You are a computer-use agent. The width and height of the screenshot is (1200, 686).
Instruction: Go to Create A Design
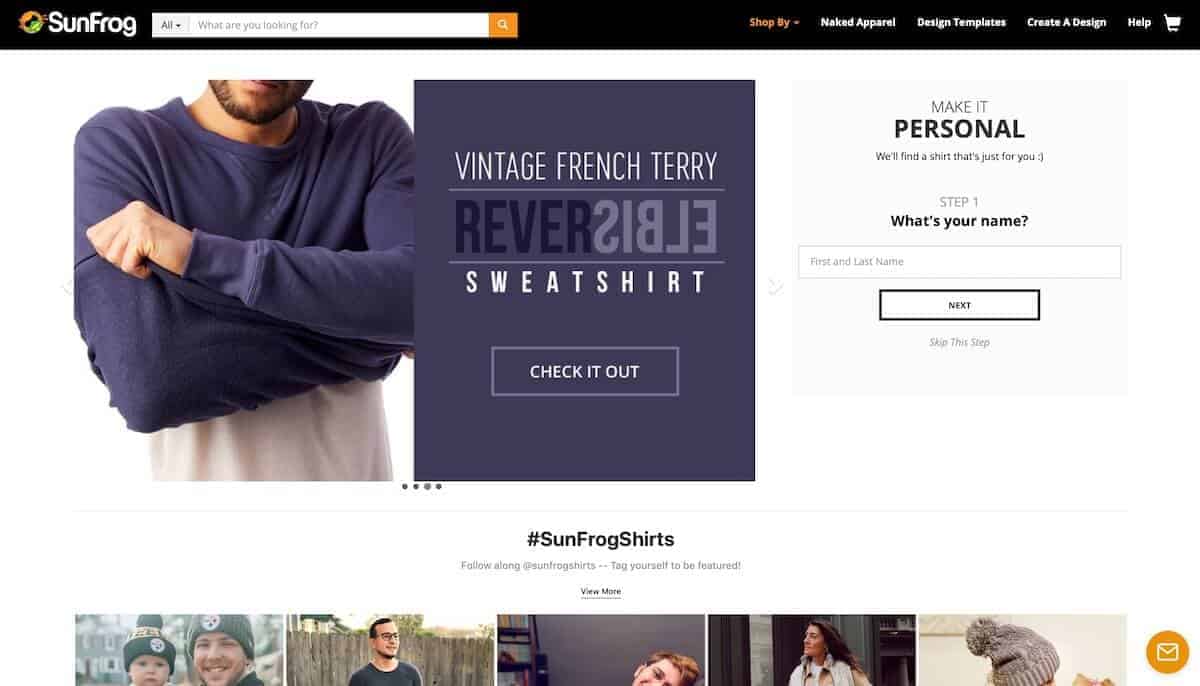pos(1066,22)
